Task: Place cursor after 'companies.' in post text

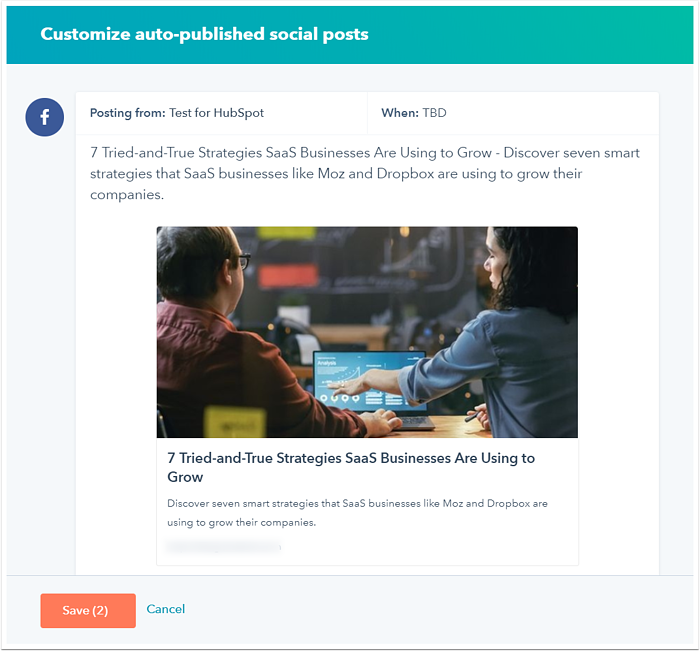Action: (x=165, y=195)
